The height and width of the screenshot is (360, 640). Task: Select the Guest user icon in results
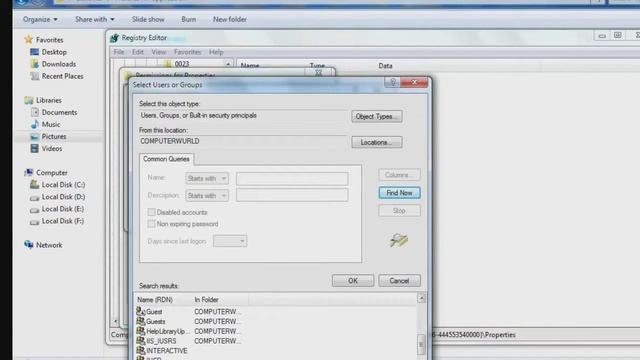(x=140, y=311)
